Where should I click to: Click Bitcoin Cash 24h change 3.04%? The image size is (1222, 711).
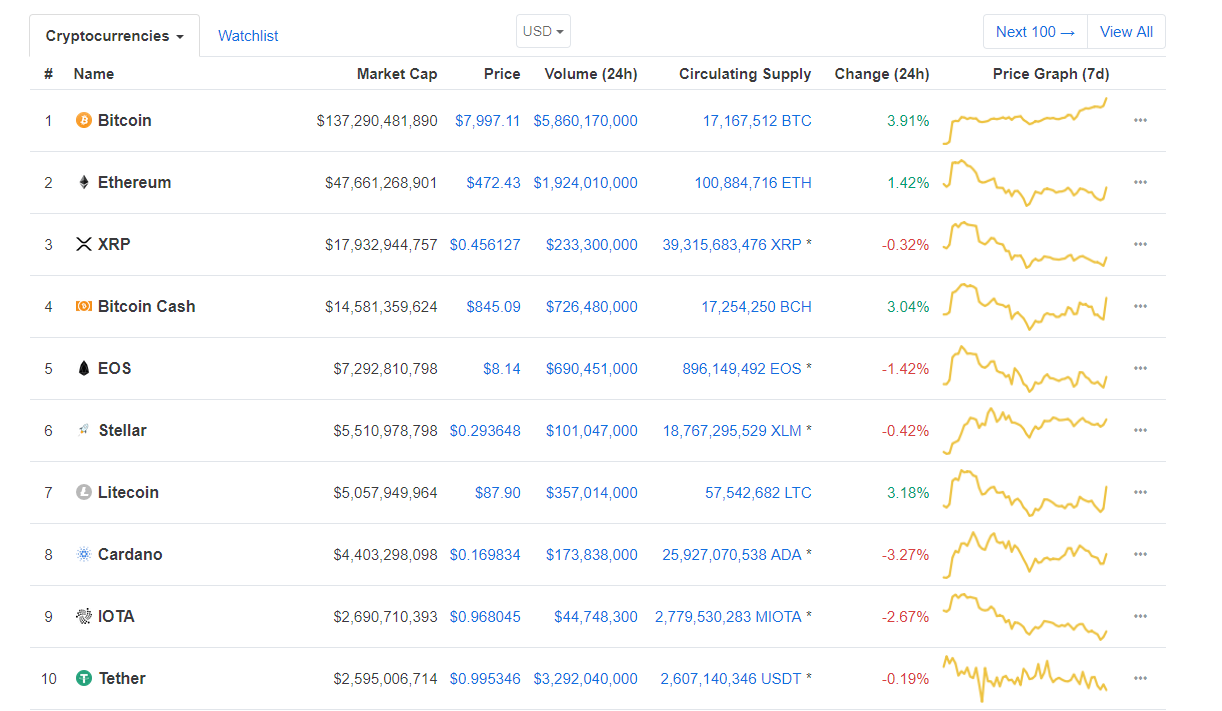tap(908, 307)
